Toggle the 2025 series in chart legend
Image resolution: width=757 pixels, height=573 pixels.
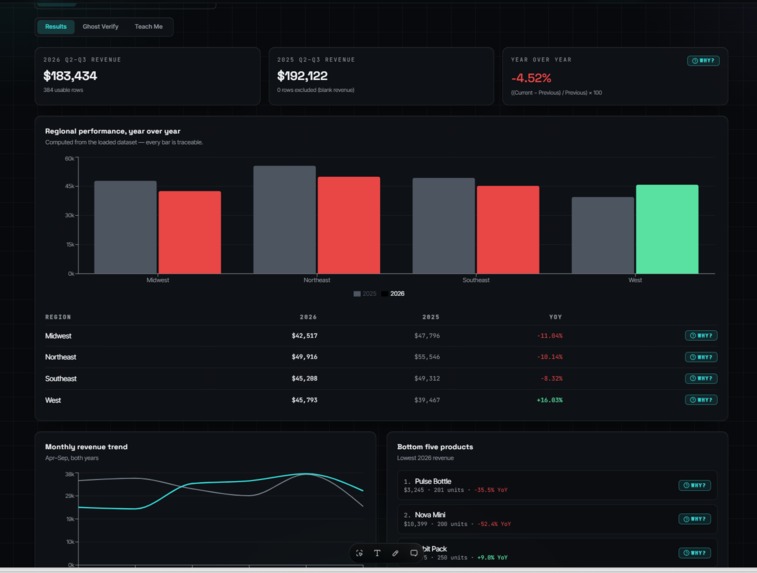(x=365, y=293)
